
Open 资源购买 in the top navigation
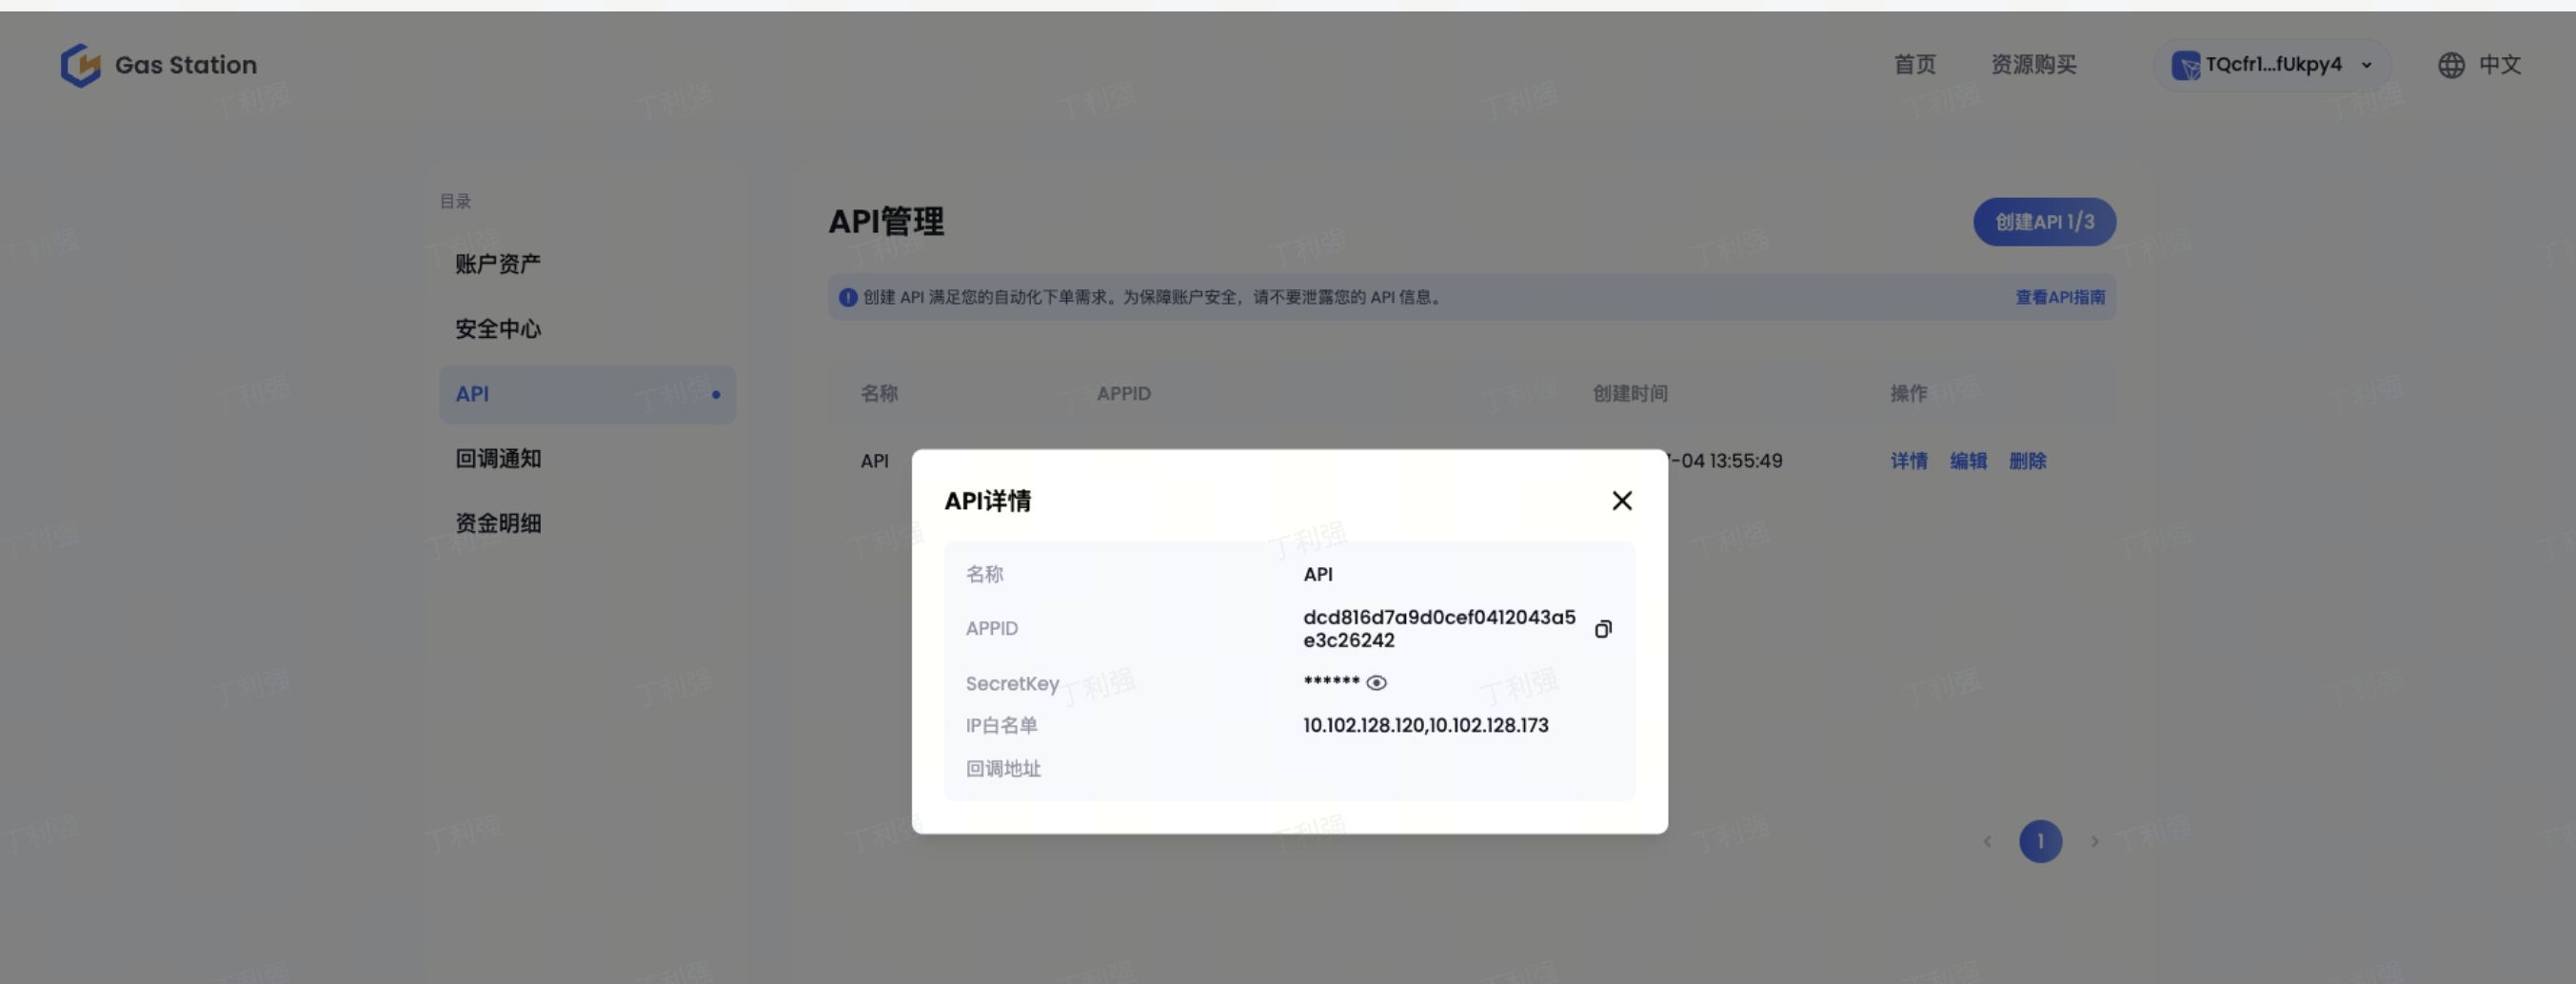point(2033,65)
